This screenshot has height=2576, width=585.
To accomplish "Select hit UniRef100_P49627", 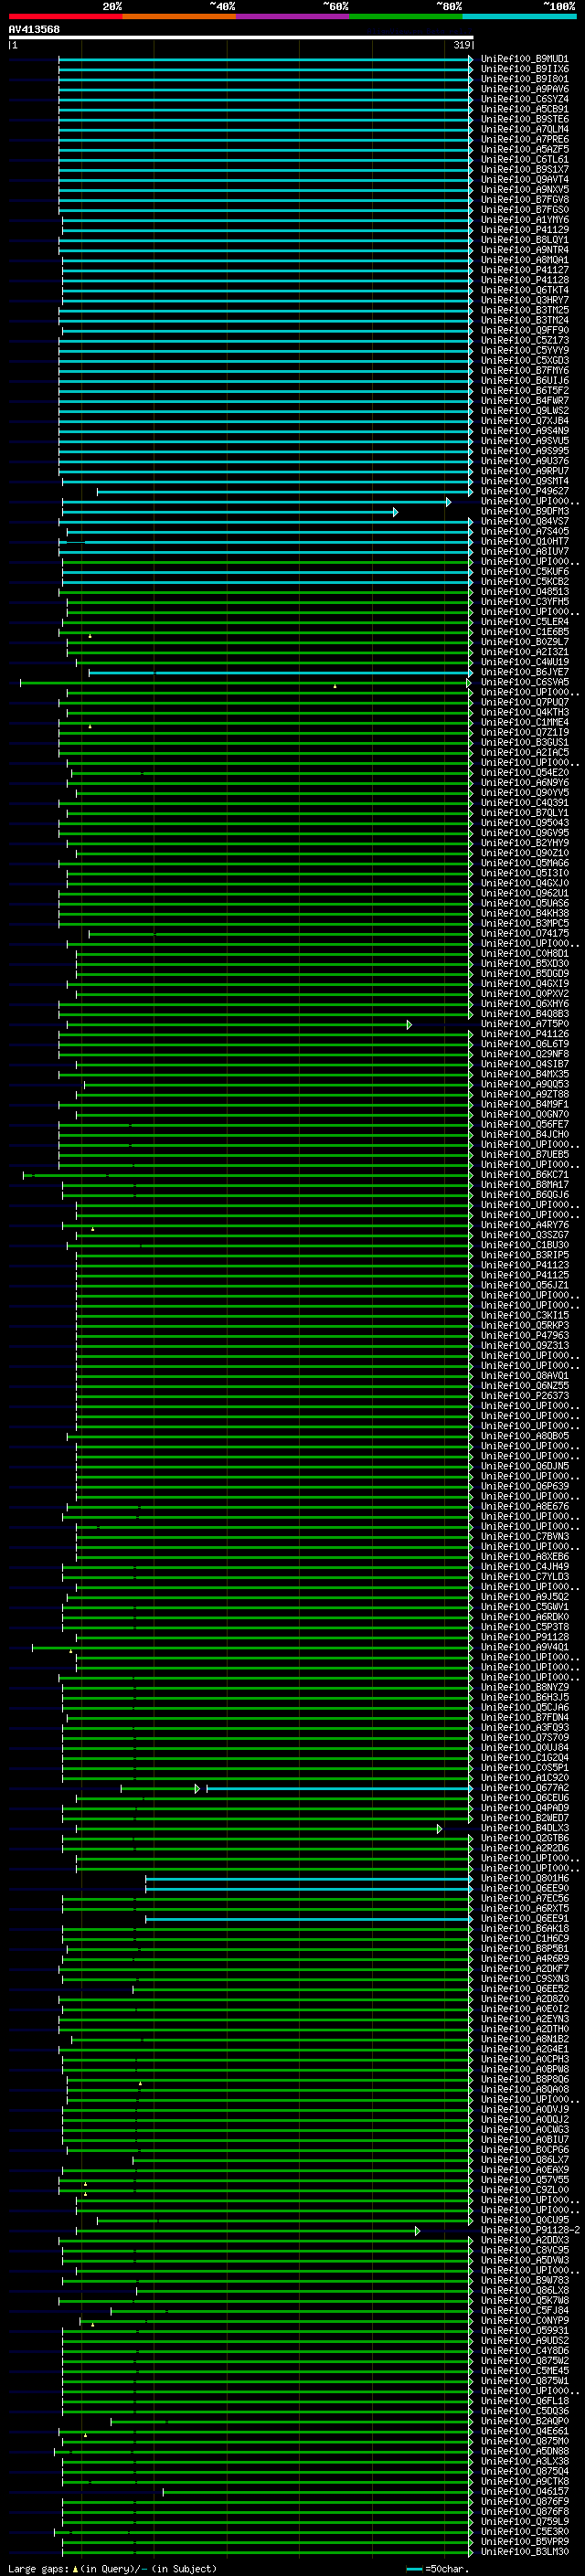I will point(524,491).
